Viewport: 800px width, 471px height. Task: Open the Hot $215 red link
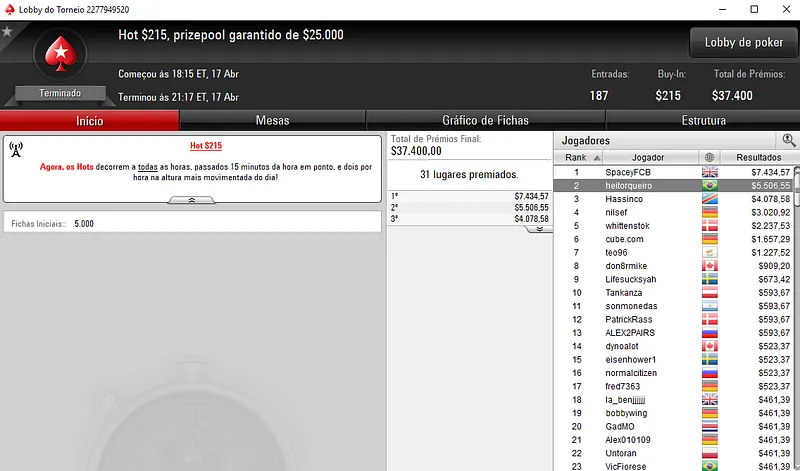(206, 145)
